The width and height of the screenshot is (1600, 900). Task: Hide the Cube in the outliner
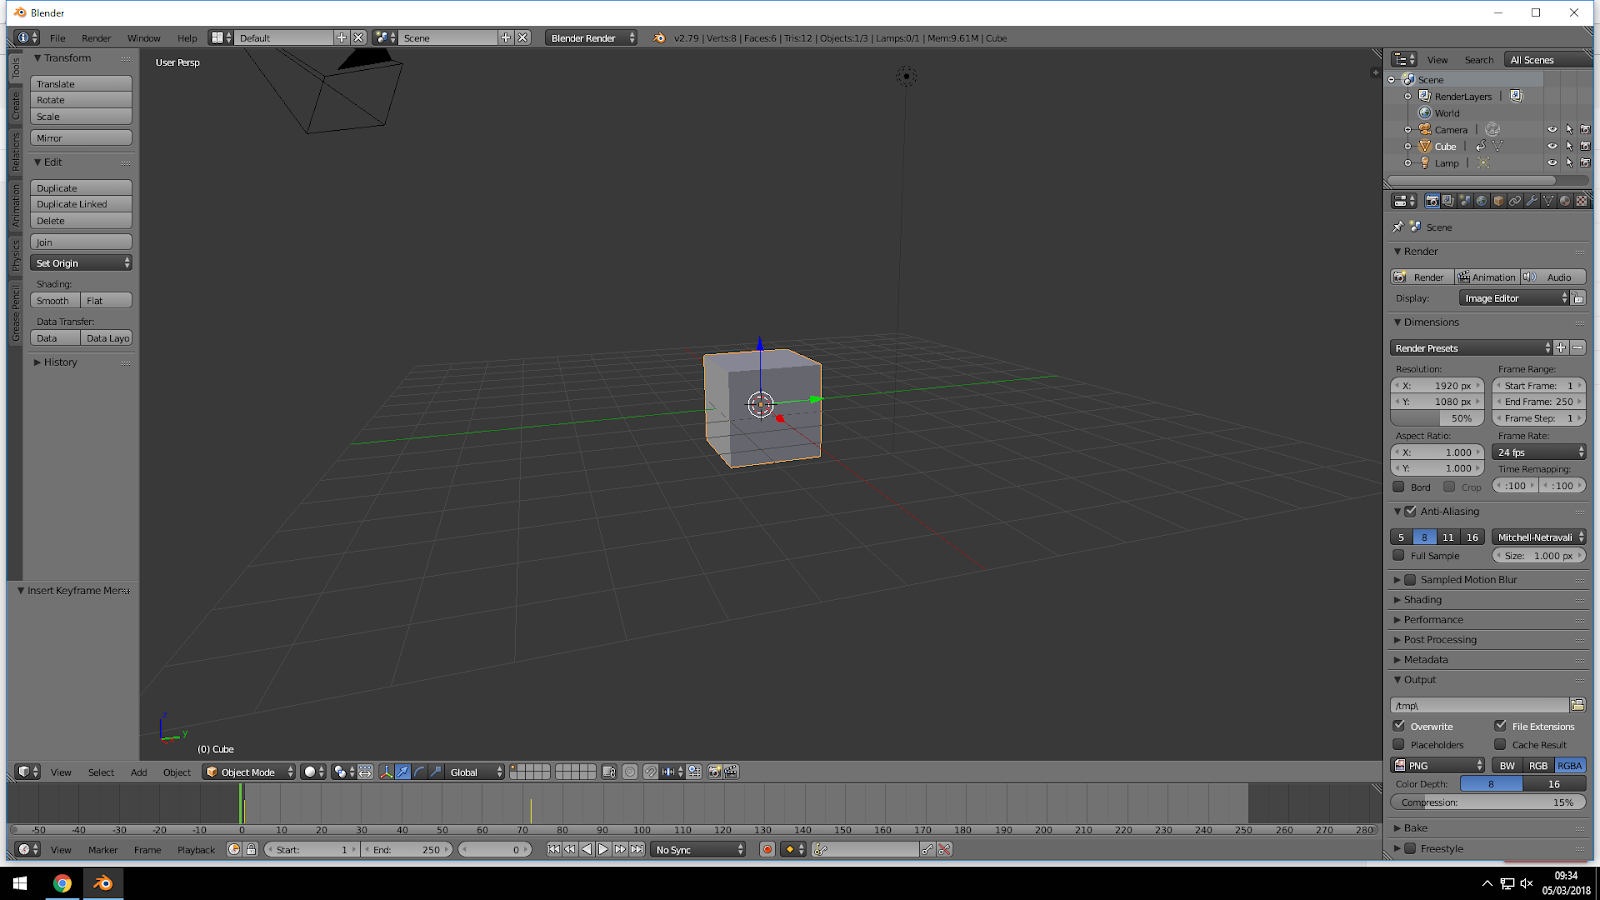(x=1552, y=146)
